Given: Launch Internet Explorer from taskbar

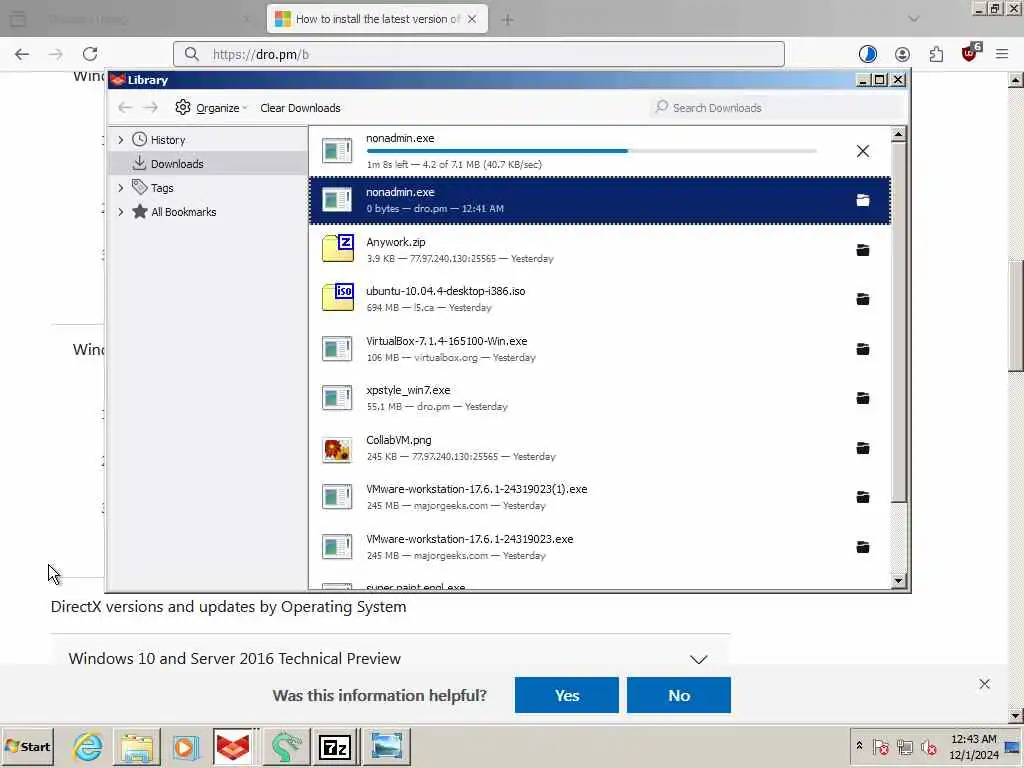Looking at the screenshot, I should pyautogui.click(x=88, y=746).
